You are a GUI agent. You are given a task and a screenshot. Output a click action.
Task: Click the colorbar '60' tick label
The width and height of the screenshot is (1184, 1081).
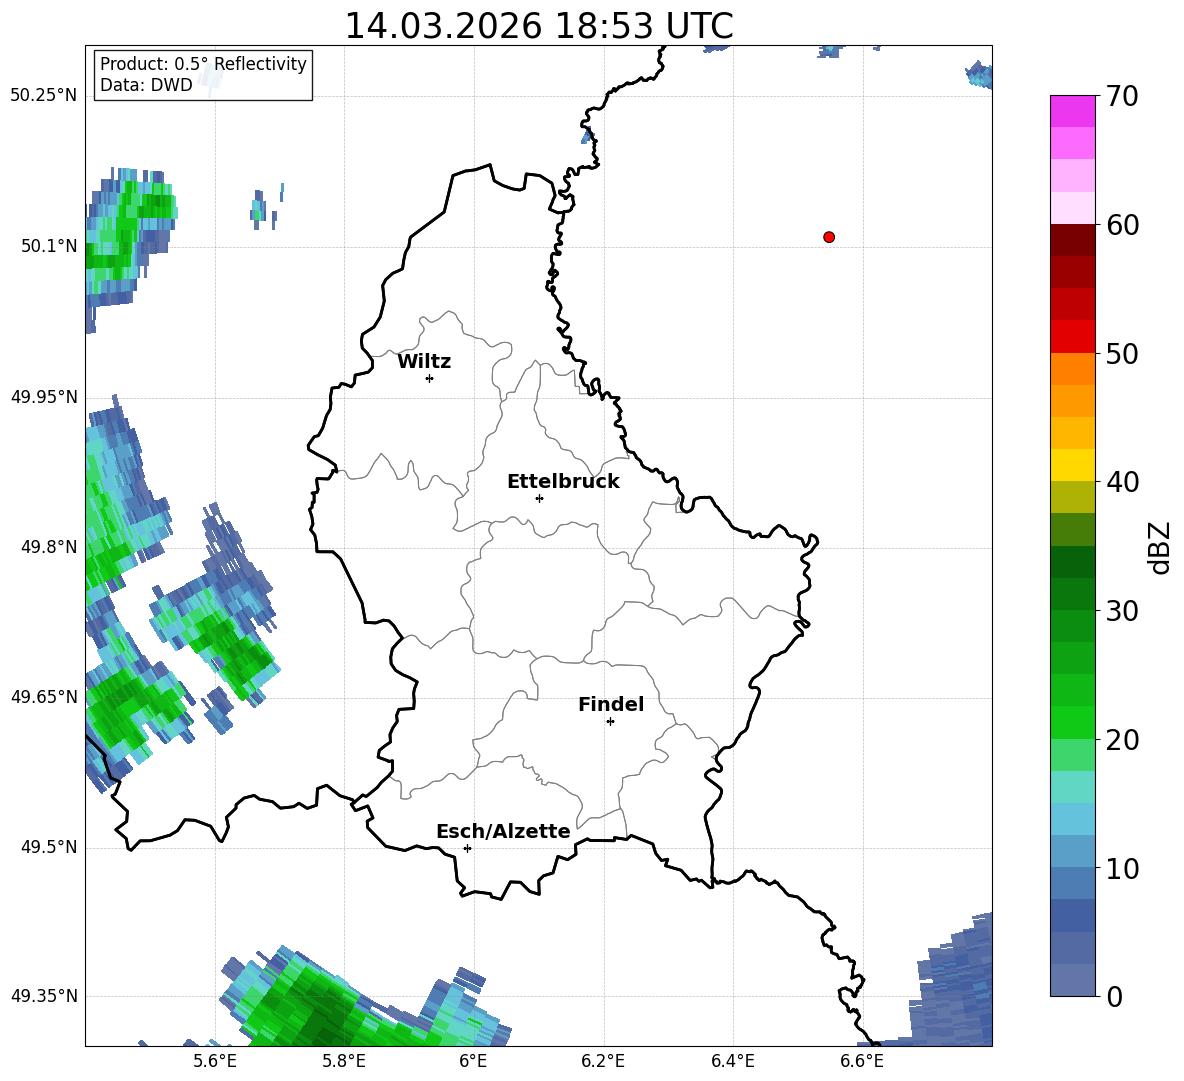1122,225
